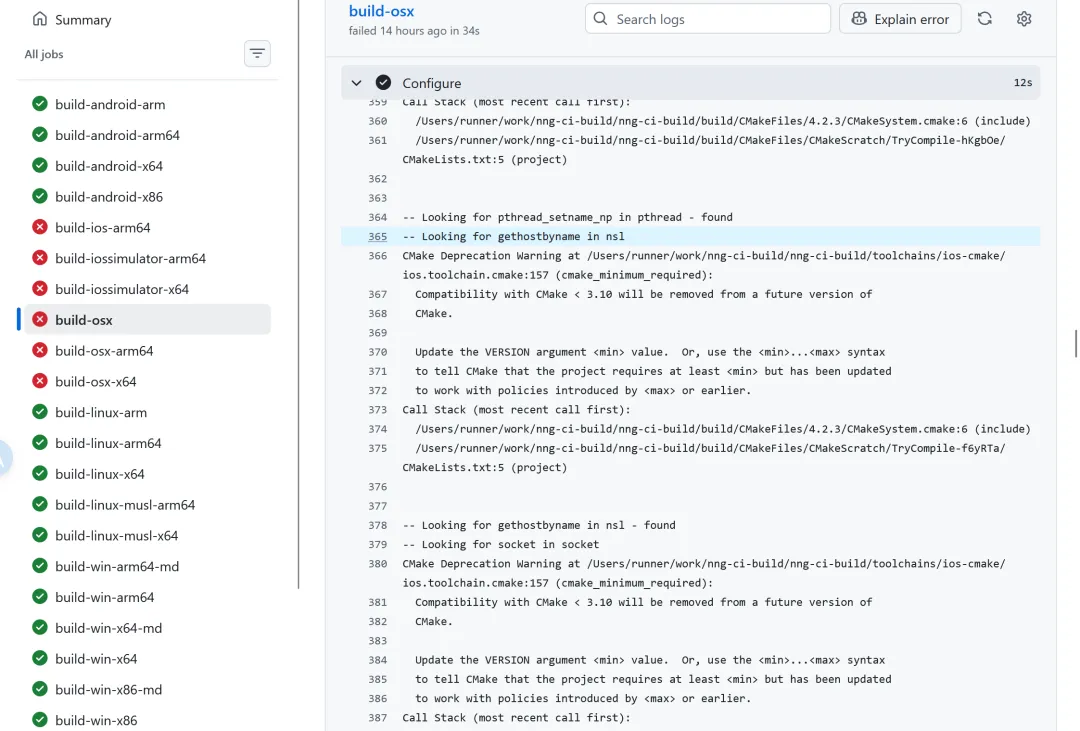Open the Summary page
Viewport: 1080px width, 731px height.
point(83,19)
